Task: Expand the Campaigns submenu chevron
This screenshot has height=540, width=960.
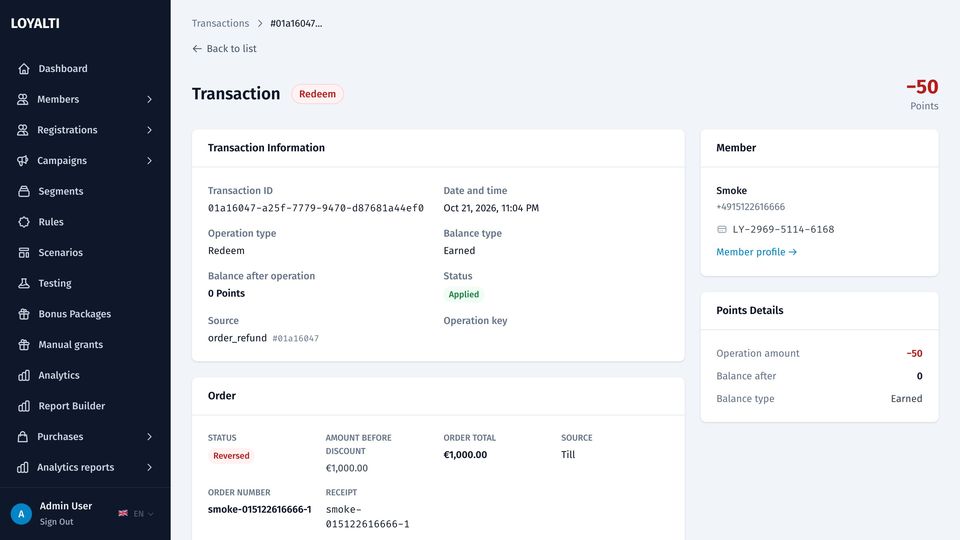Action: [x=149, y=160]
